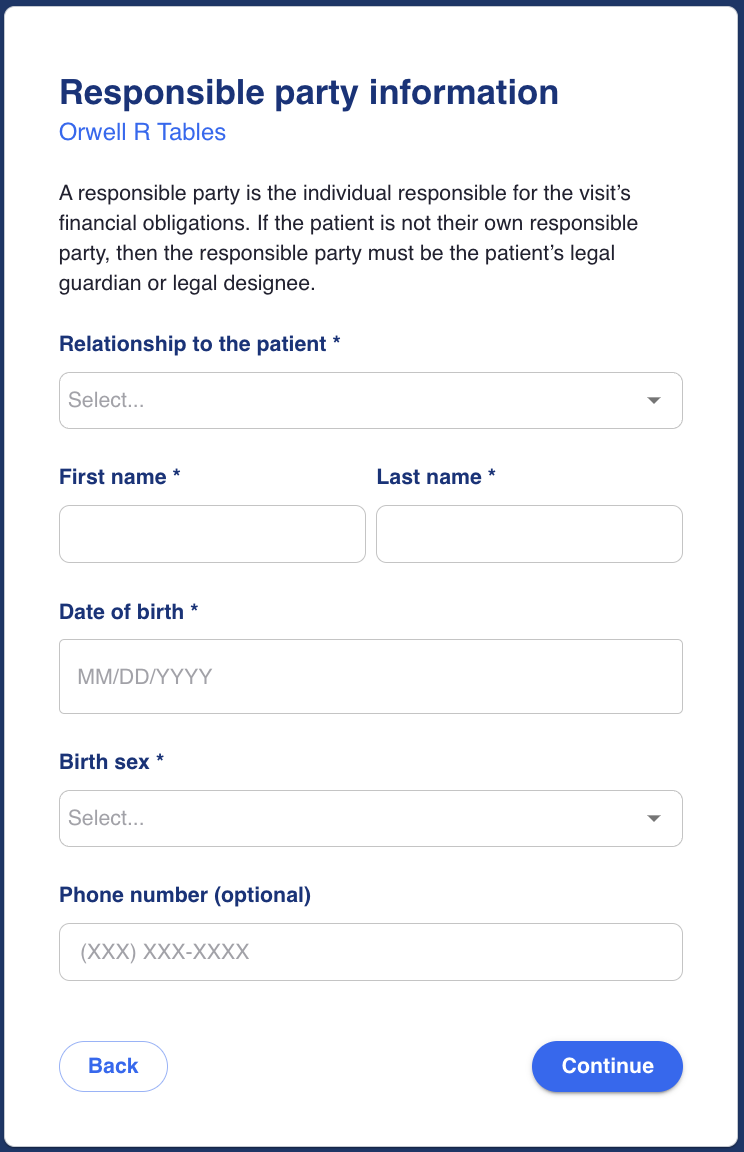Click the Continue button
The image size is (744, 1152).
(607, 1066)
